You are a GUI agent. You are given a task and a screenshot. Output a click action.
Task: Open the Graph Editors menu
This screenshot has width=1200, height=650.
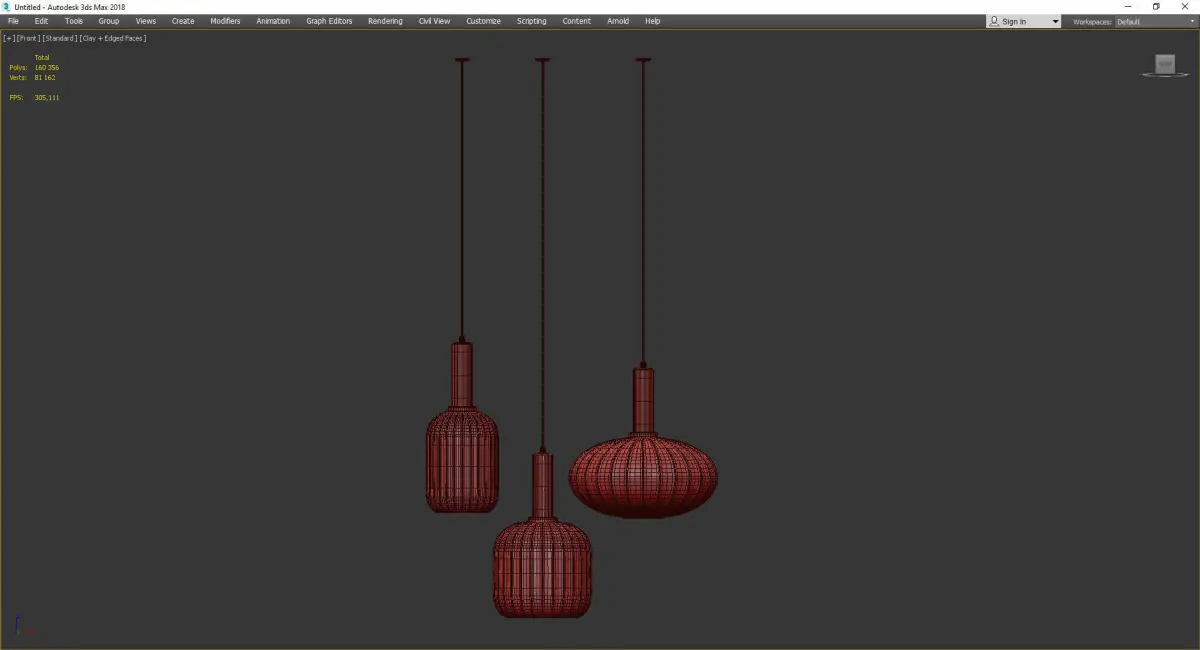coord(329,21)
